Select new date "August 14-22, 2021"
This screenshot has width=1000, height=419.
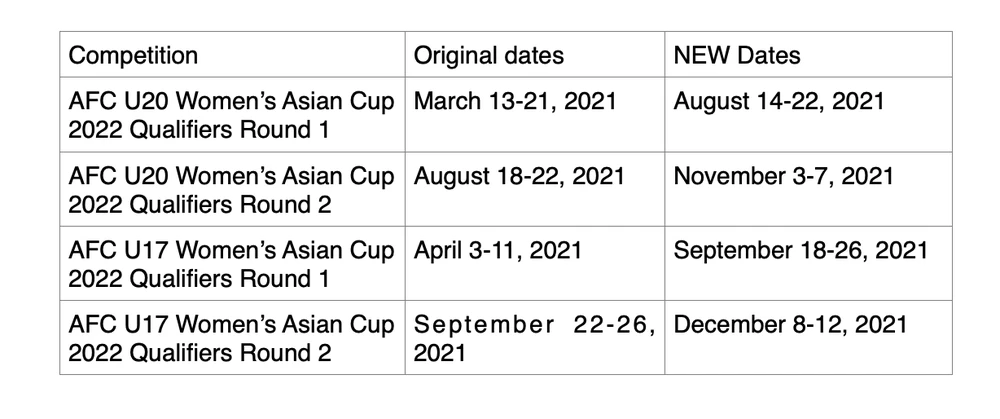[780, 102]
